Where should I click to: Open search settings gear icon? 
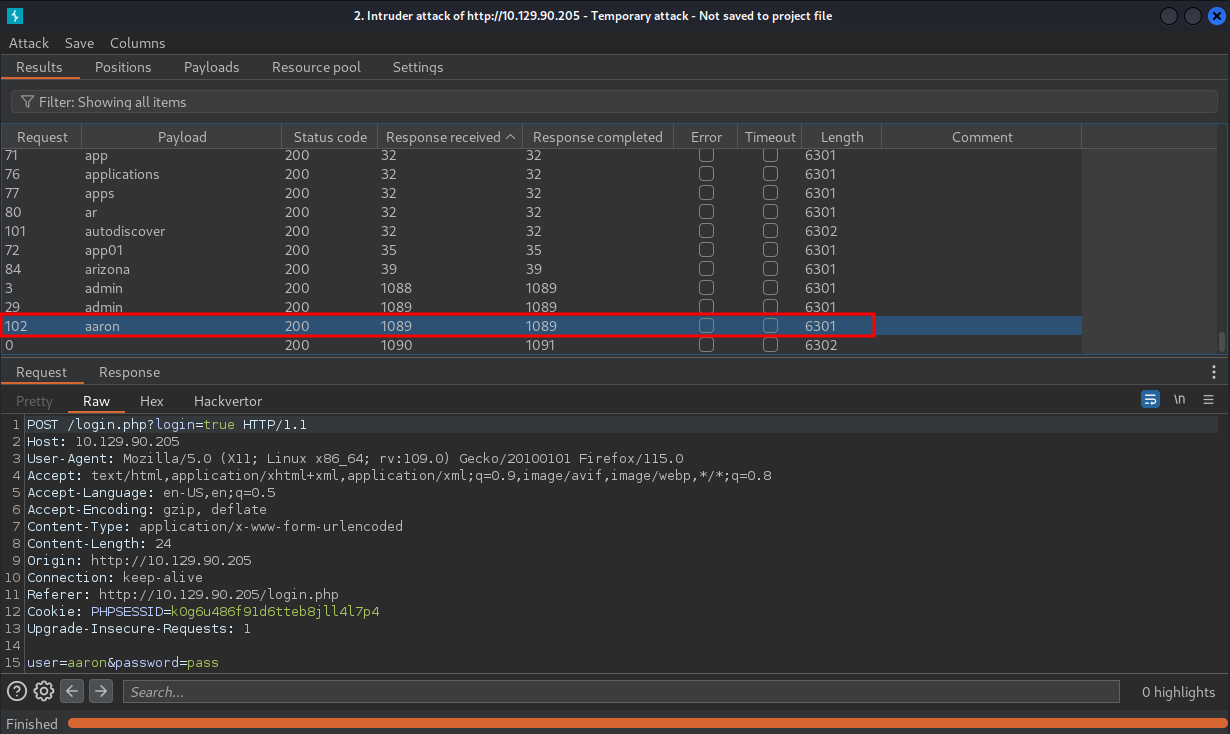[44, 691]
